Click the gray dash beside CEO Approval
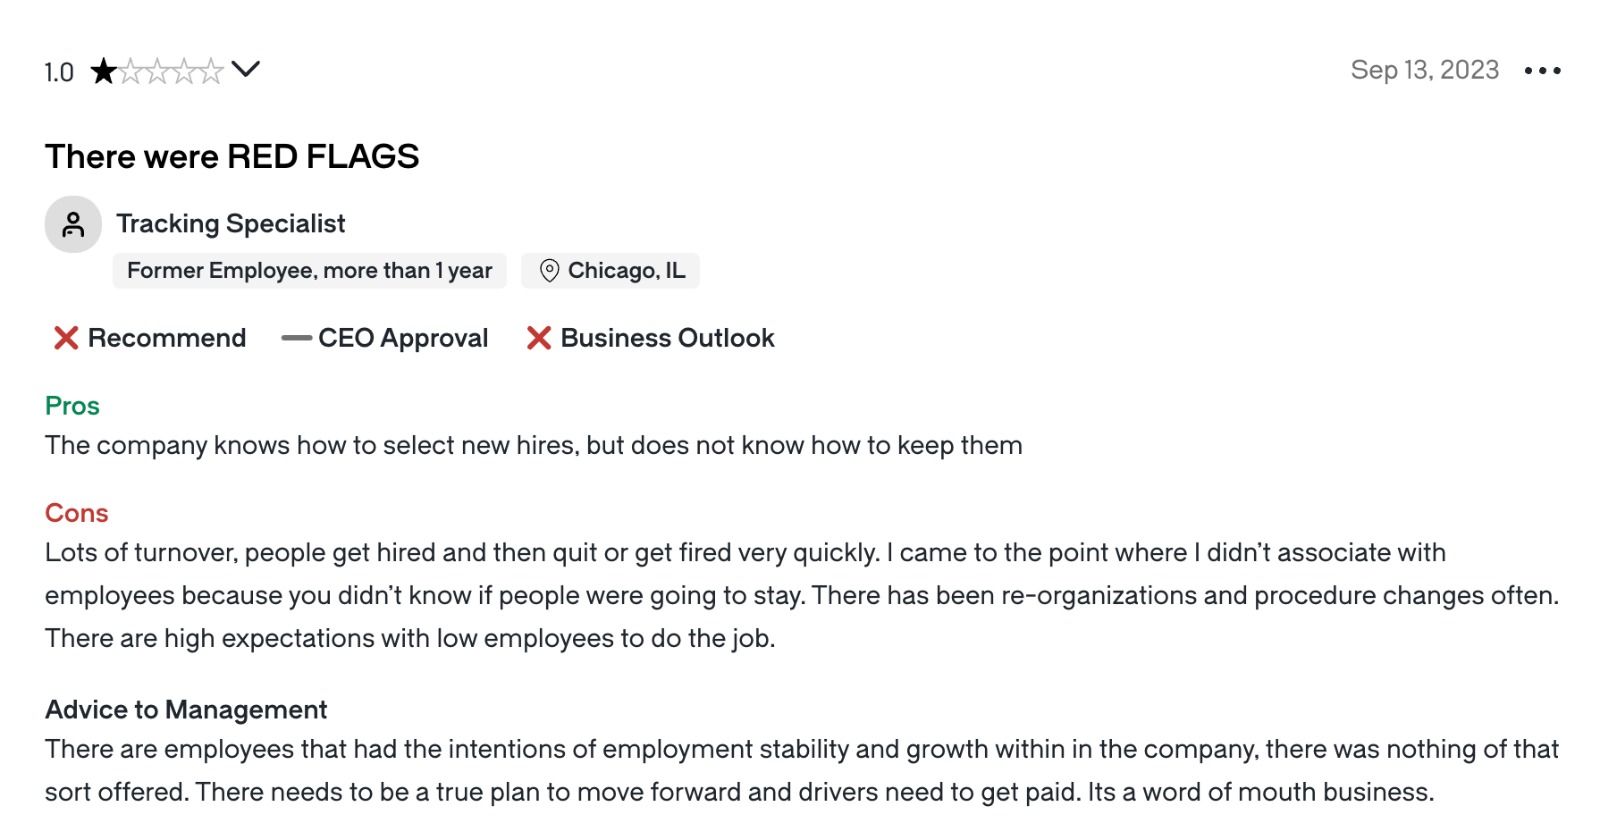The height and width of the screenshot is (840, 1600). 296,339
